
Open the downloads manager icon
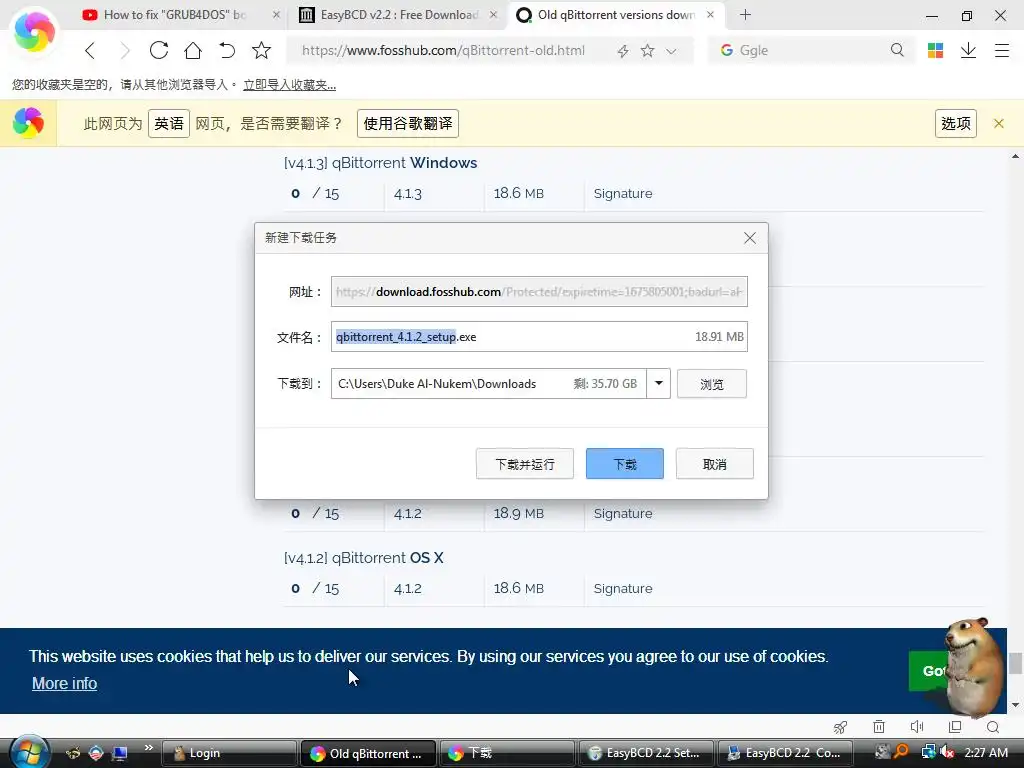[x=968, y=50]
